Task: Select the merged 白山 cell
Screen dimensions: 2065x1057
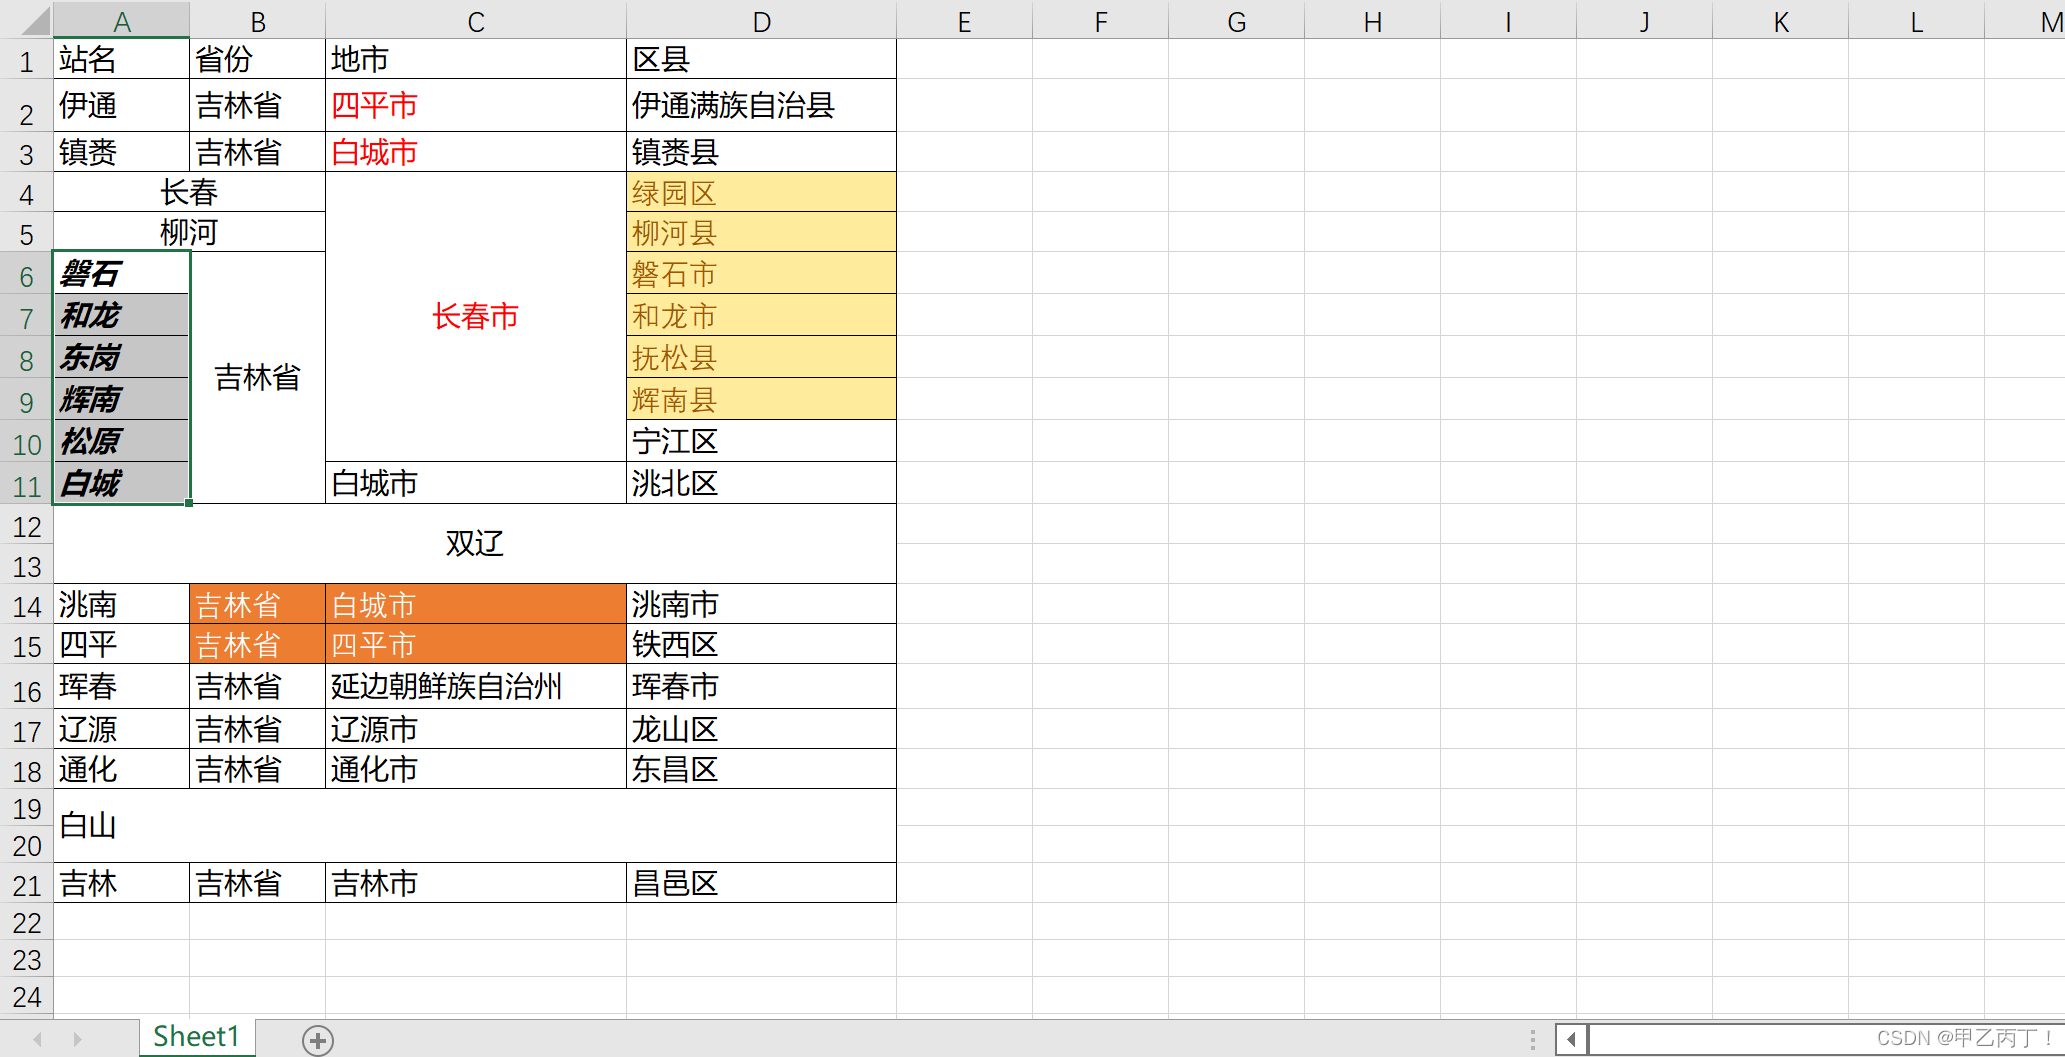Action: pos(475,826)
